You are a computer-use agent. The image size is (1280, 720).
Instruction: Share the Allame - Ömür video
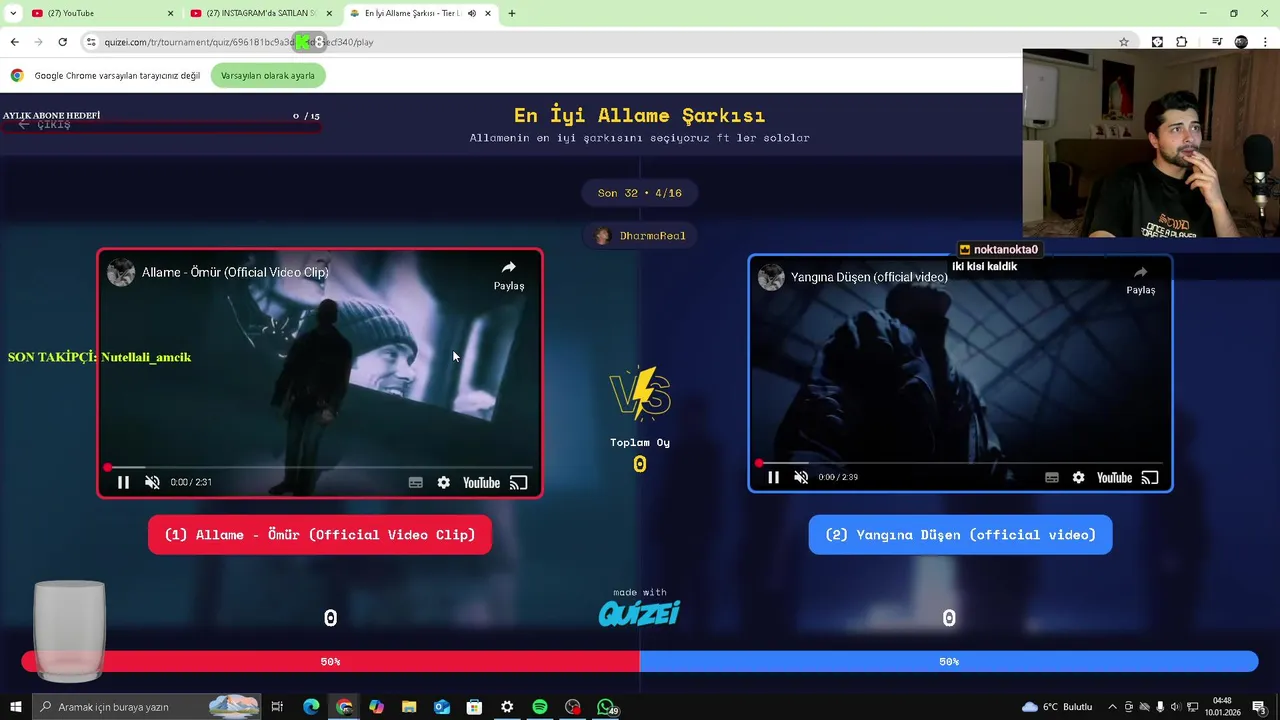(508, 275)
